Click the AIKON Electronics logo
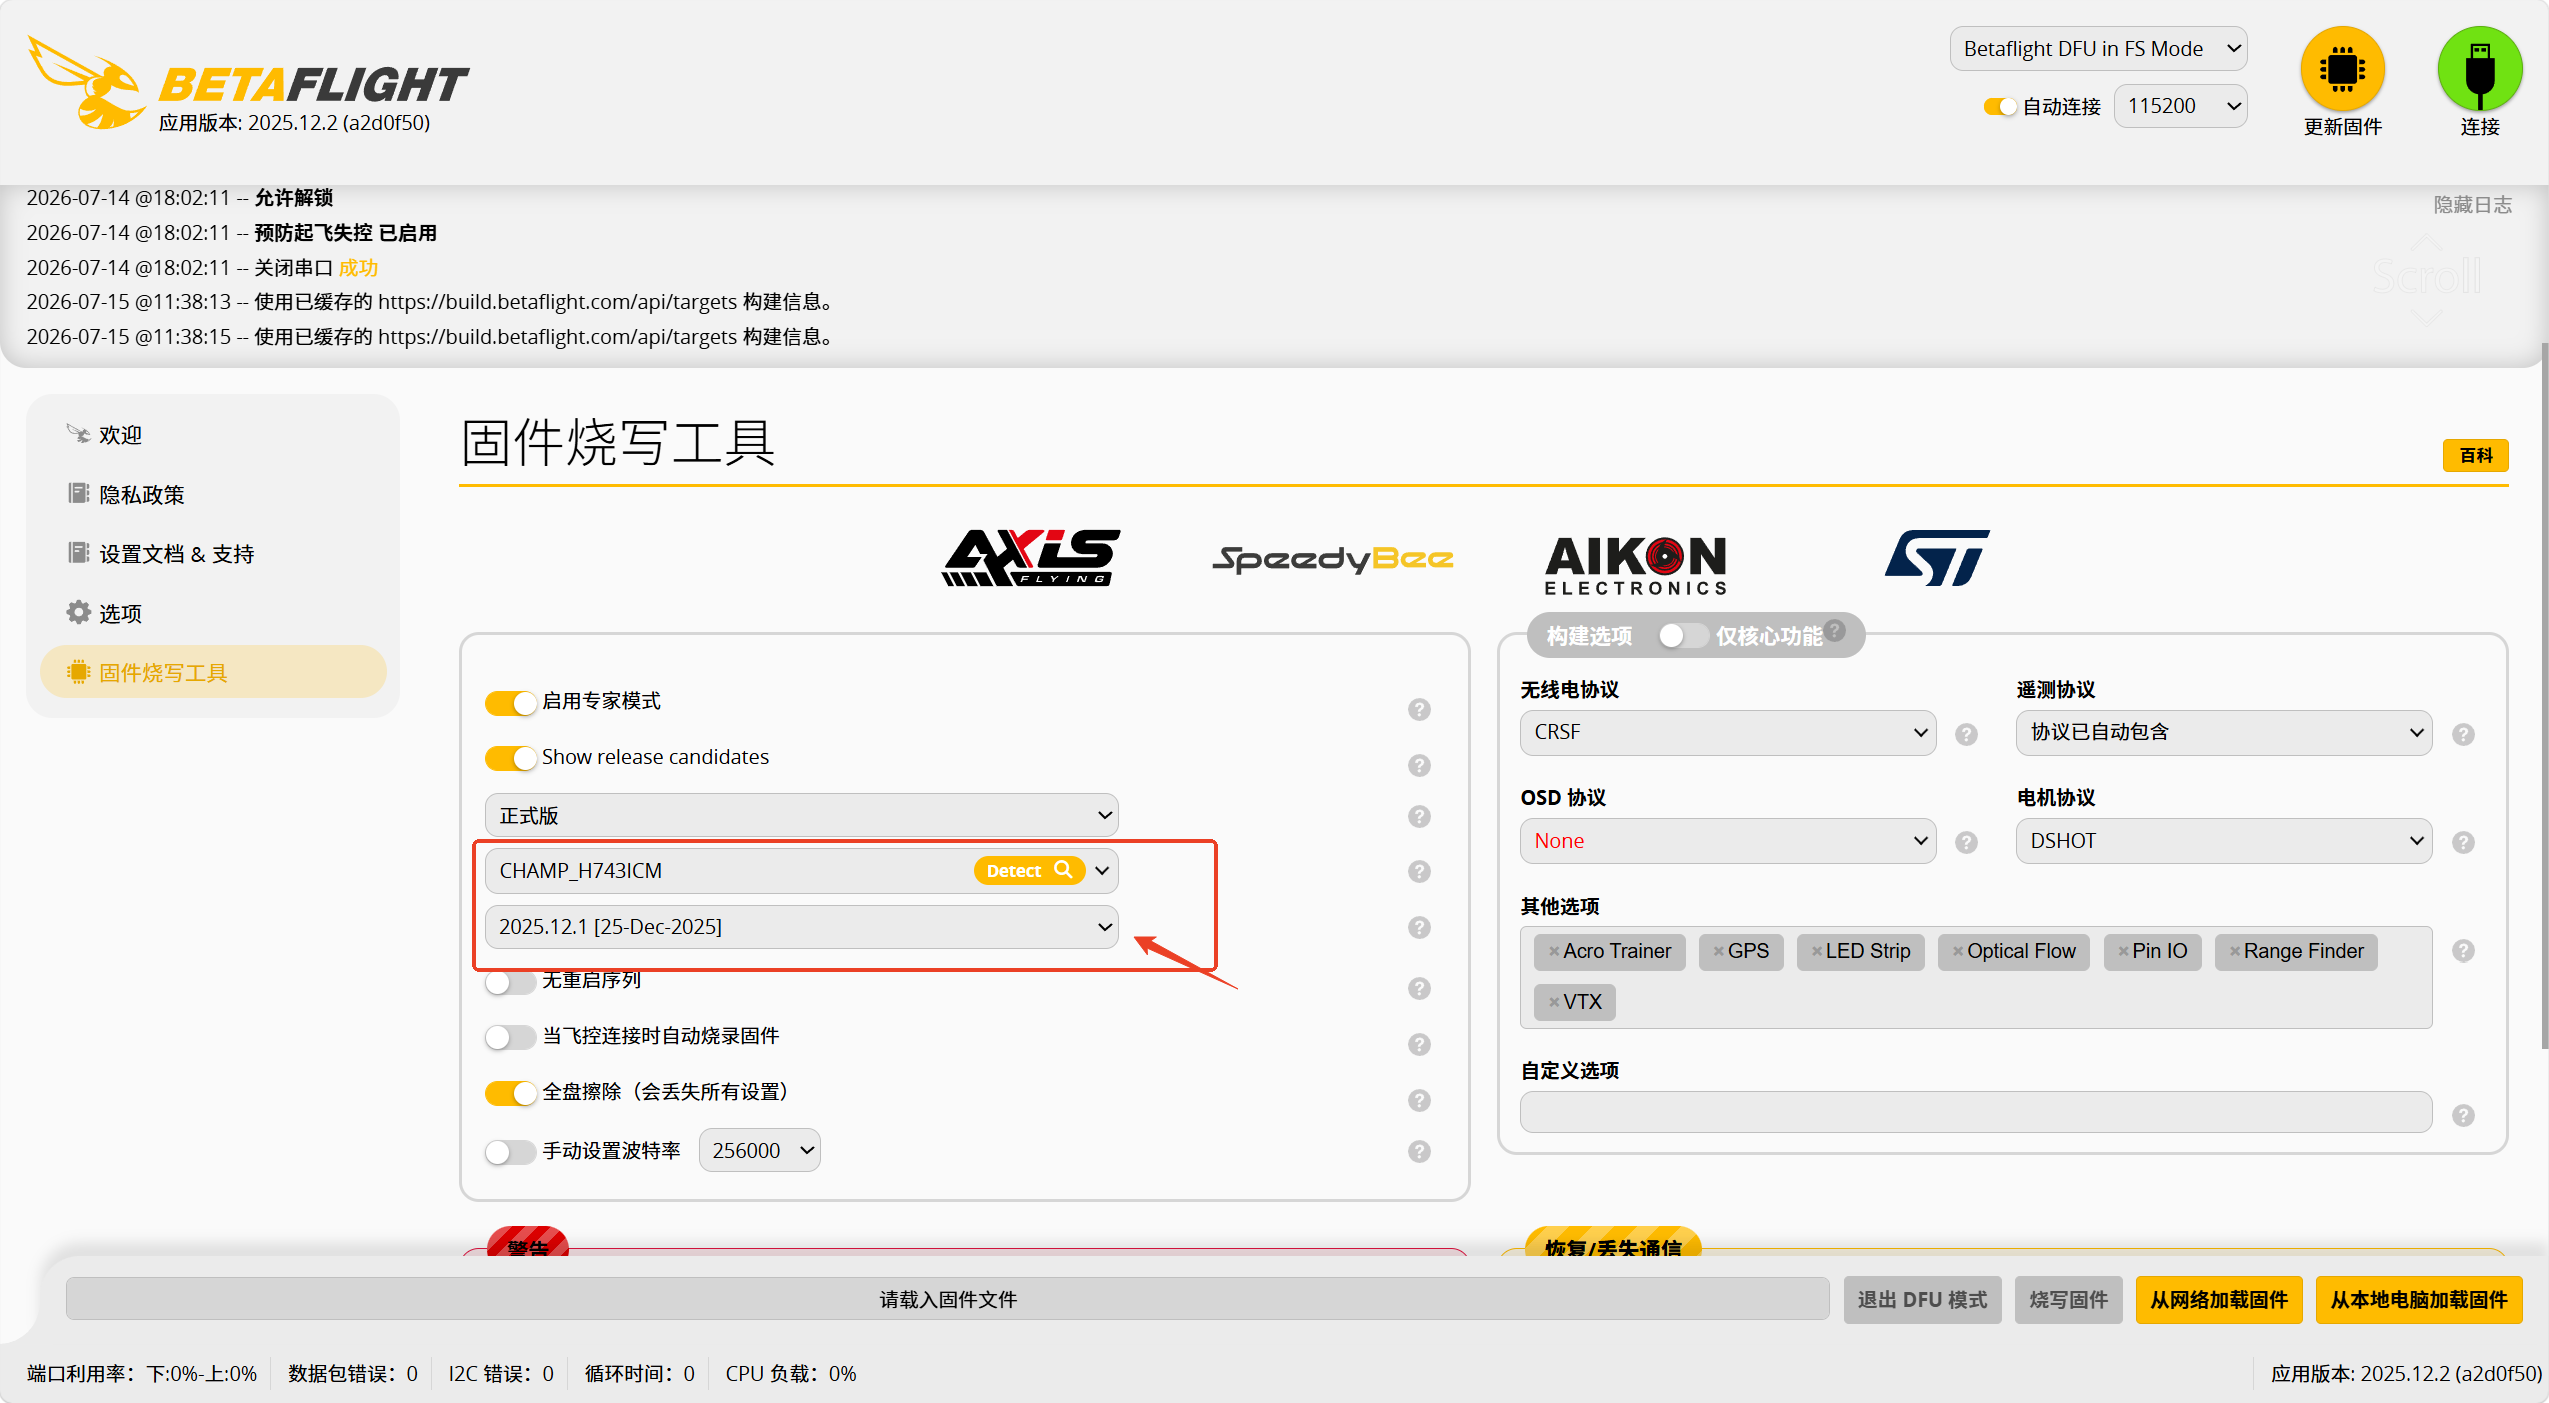 pos(1636,565)
